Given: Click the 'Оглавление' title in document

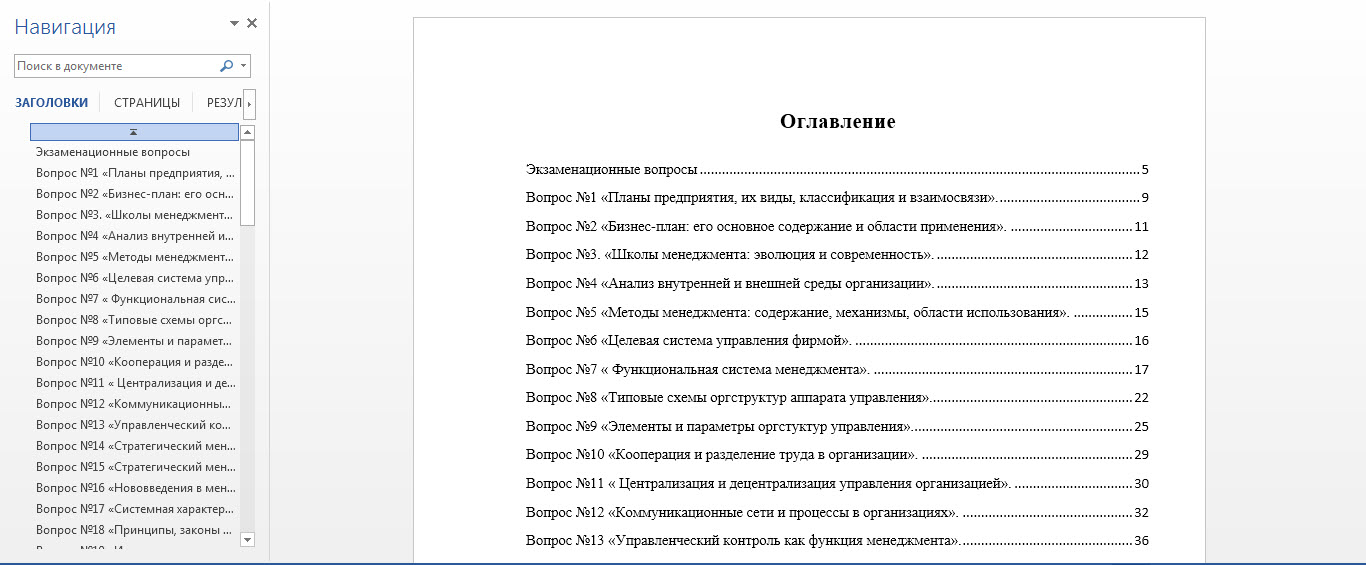Looking at the screenshot, I should coord(838,122).
